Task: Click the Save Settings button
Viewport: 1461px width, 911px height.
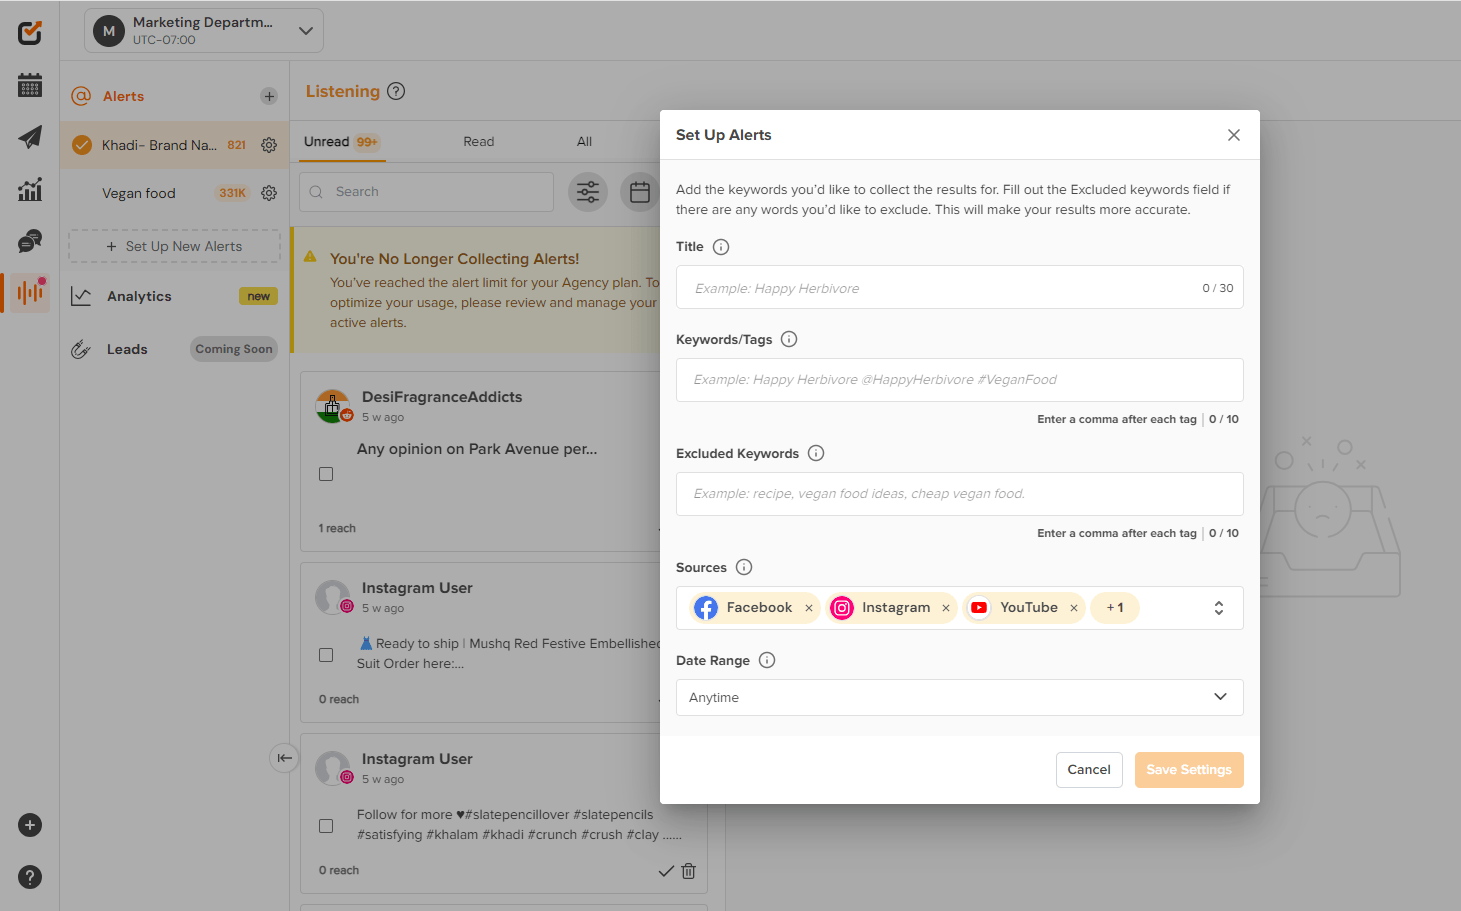Action: (1189, 770)
